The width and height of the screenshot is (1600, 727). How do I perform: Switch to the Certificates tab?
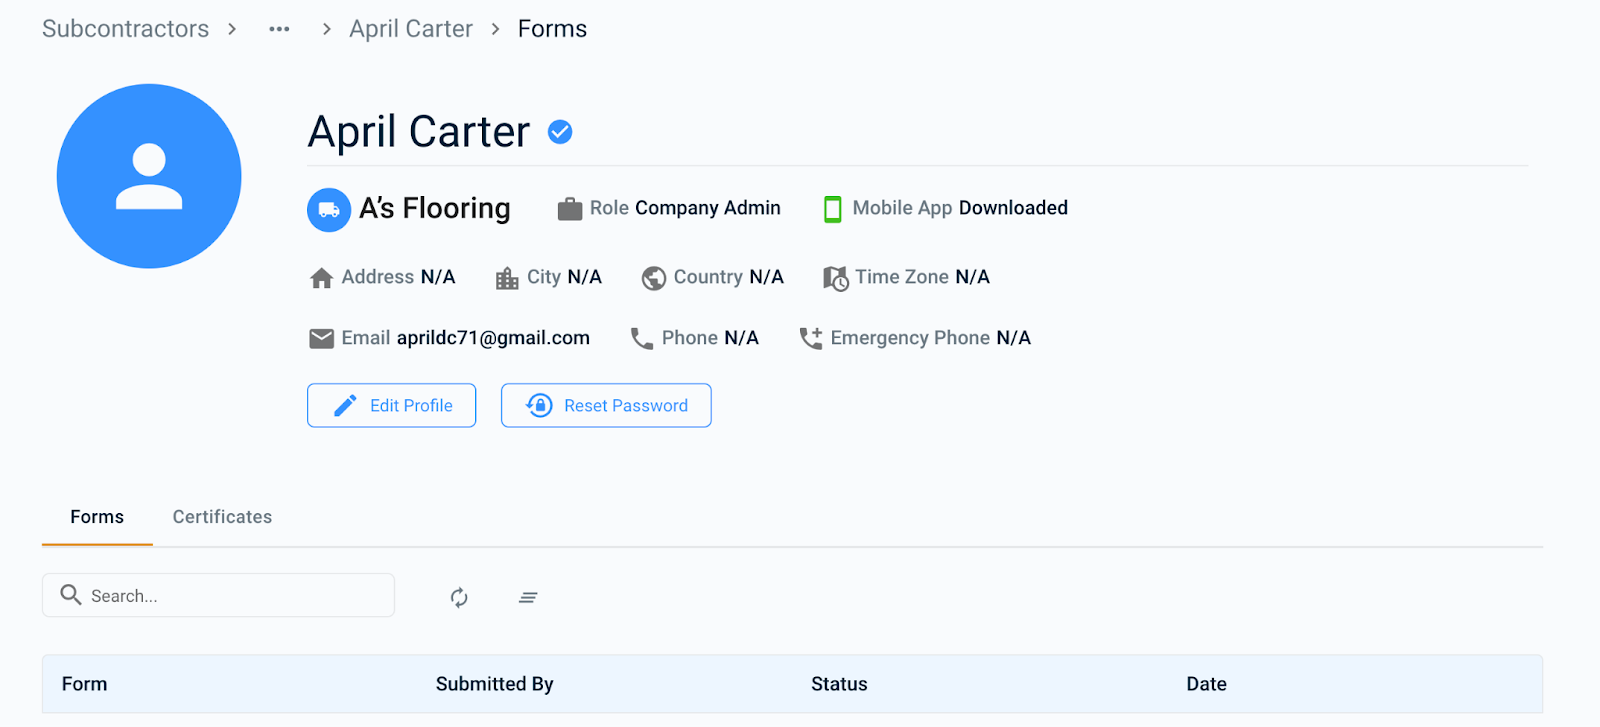pyautogui.click(x=222, y=517)
